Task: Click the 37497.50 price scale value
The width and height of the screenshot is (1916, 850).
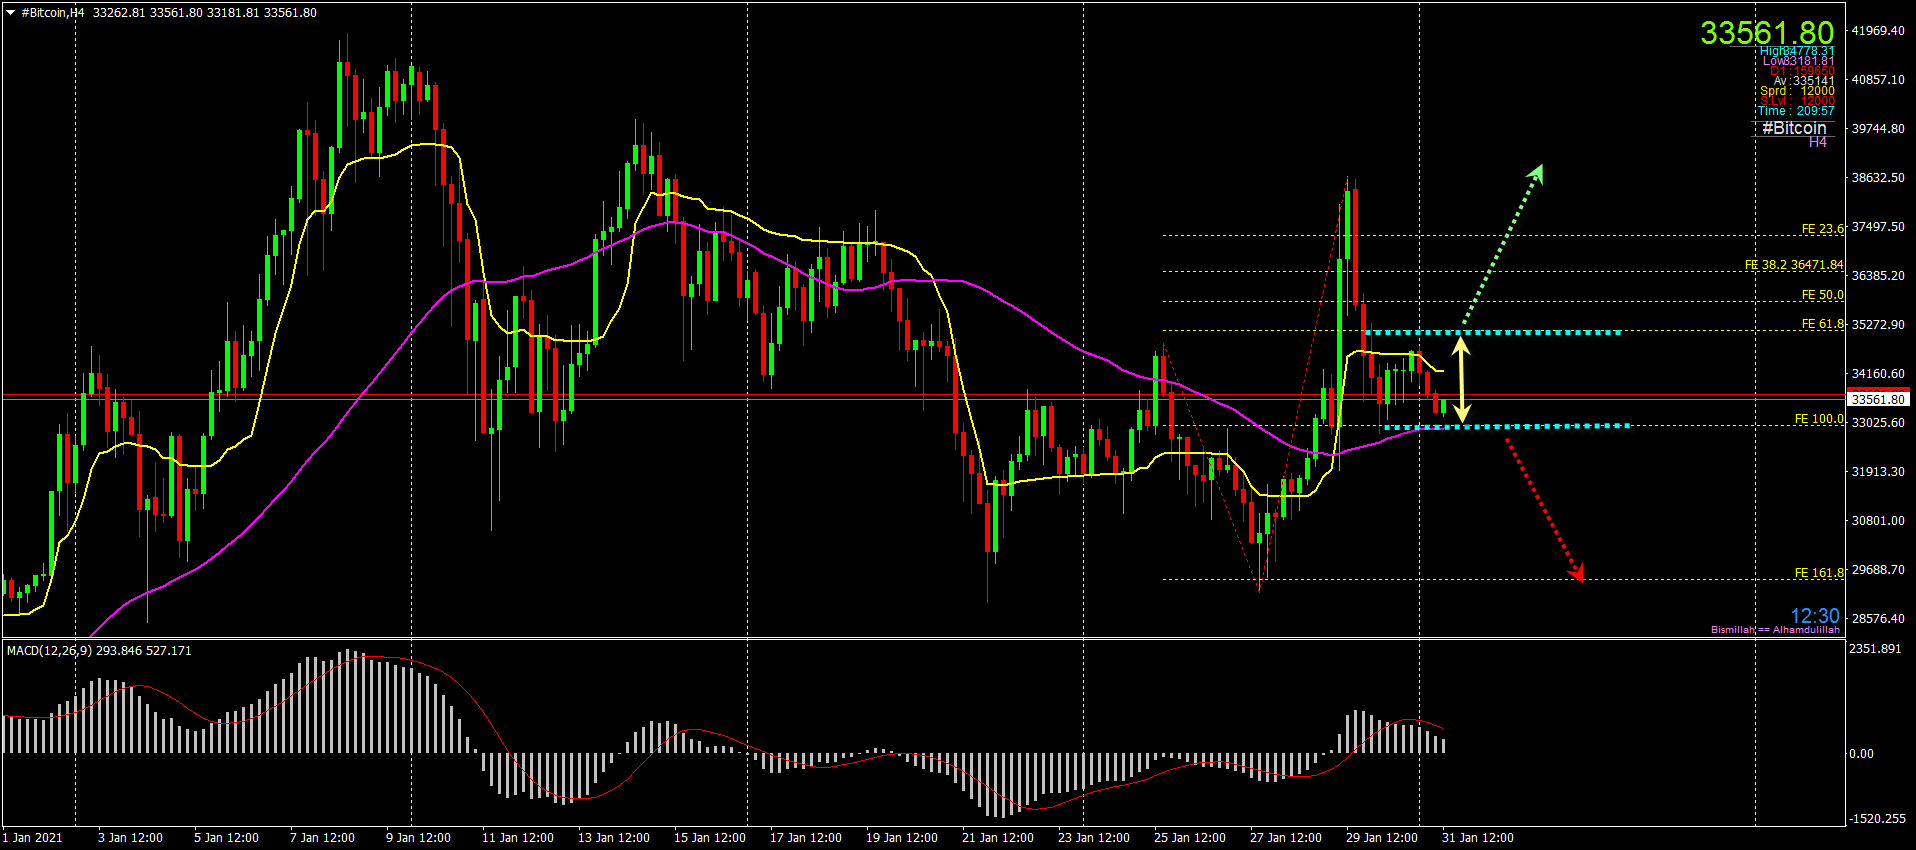Action: point(1878,227)
